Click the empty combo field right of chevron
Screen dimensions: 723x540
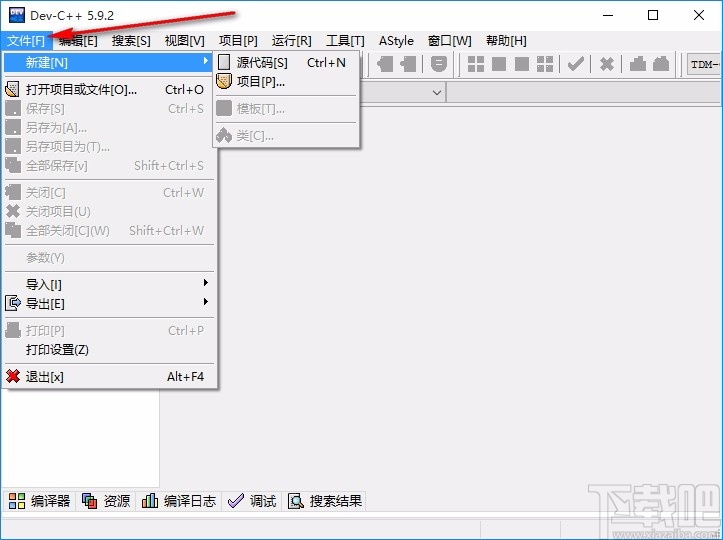tap(584, 93)
